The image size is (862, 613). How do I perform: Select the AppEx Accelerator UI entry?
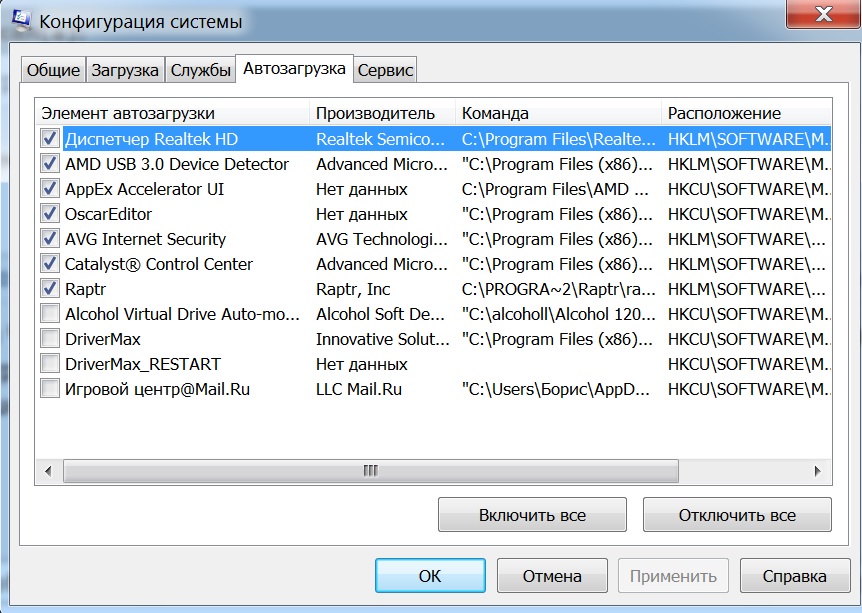[x=144, y=189]
